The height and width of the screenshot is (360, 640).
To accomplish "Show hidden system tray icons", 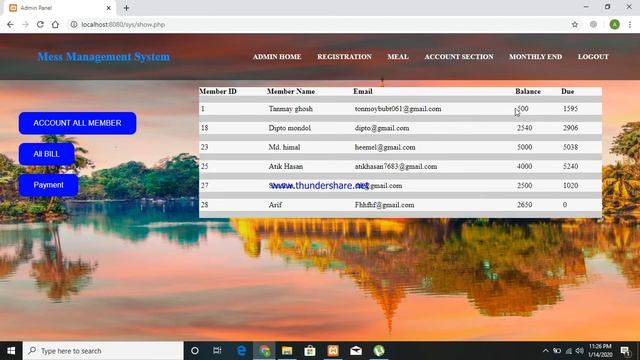I will pos(545,351).
